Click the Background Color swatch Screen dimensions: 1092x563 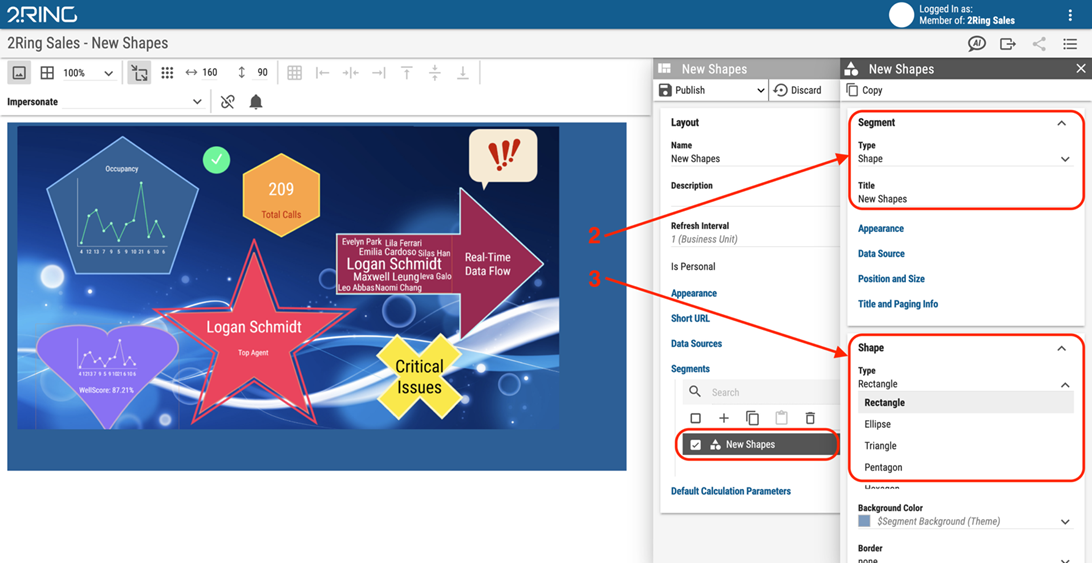pos(864,521)
